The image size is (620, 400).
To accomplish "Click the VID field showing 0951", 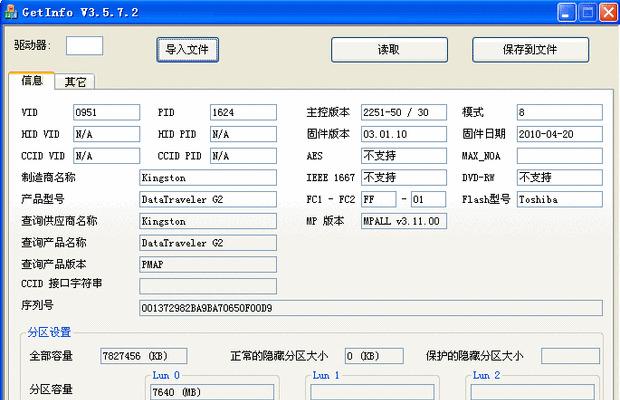I will click(x=107, y=112).
